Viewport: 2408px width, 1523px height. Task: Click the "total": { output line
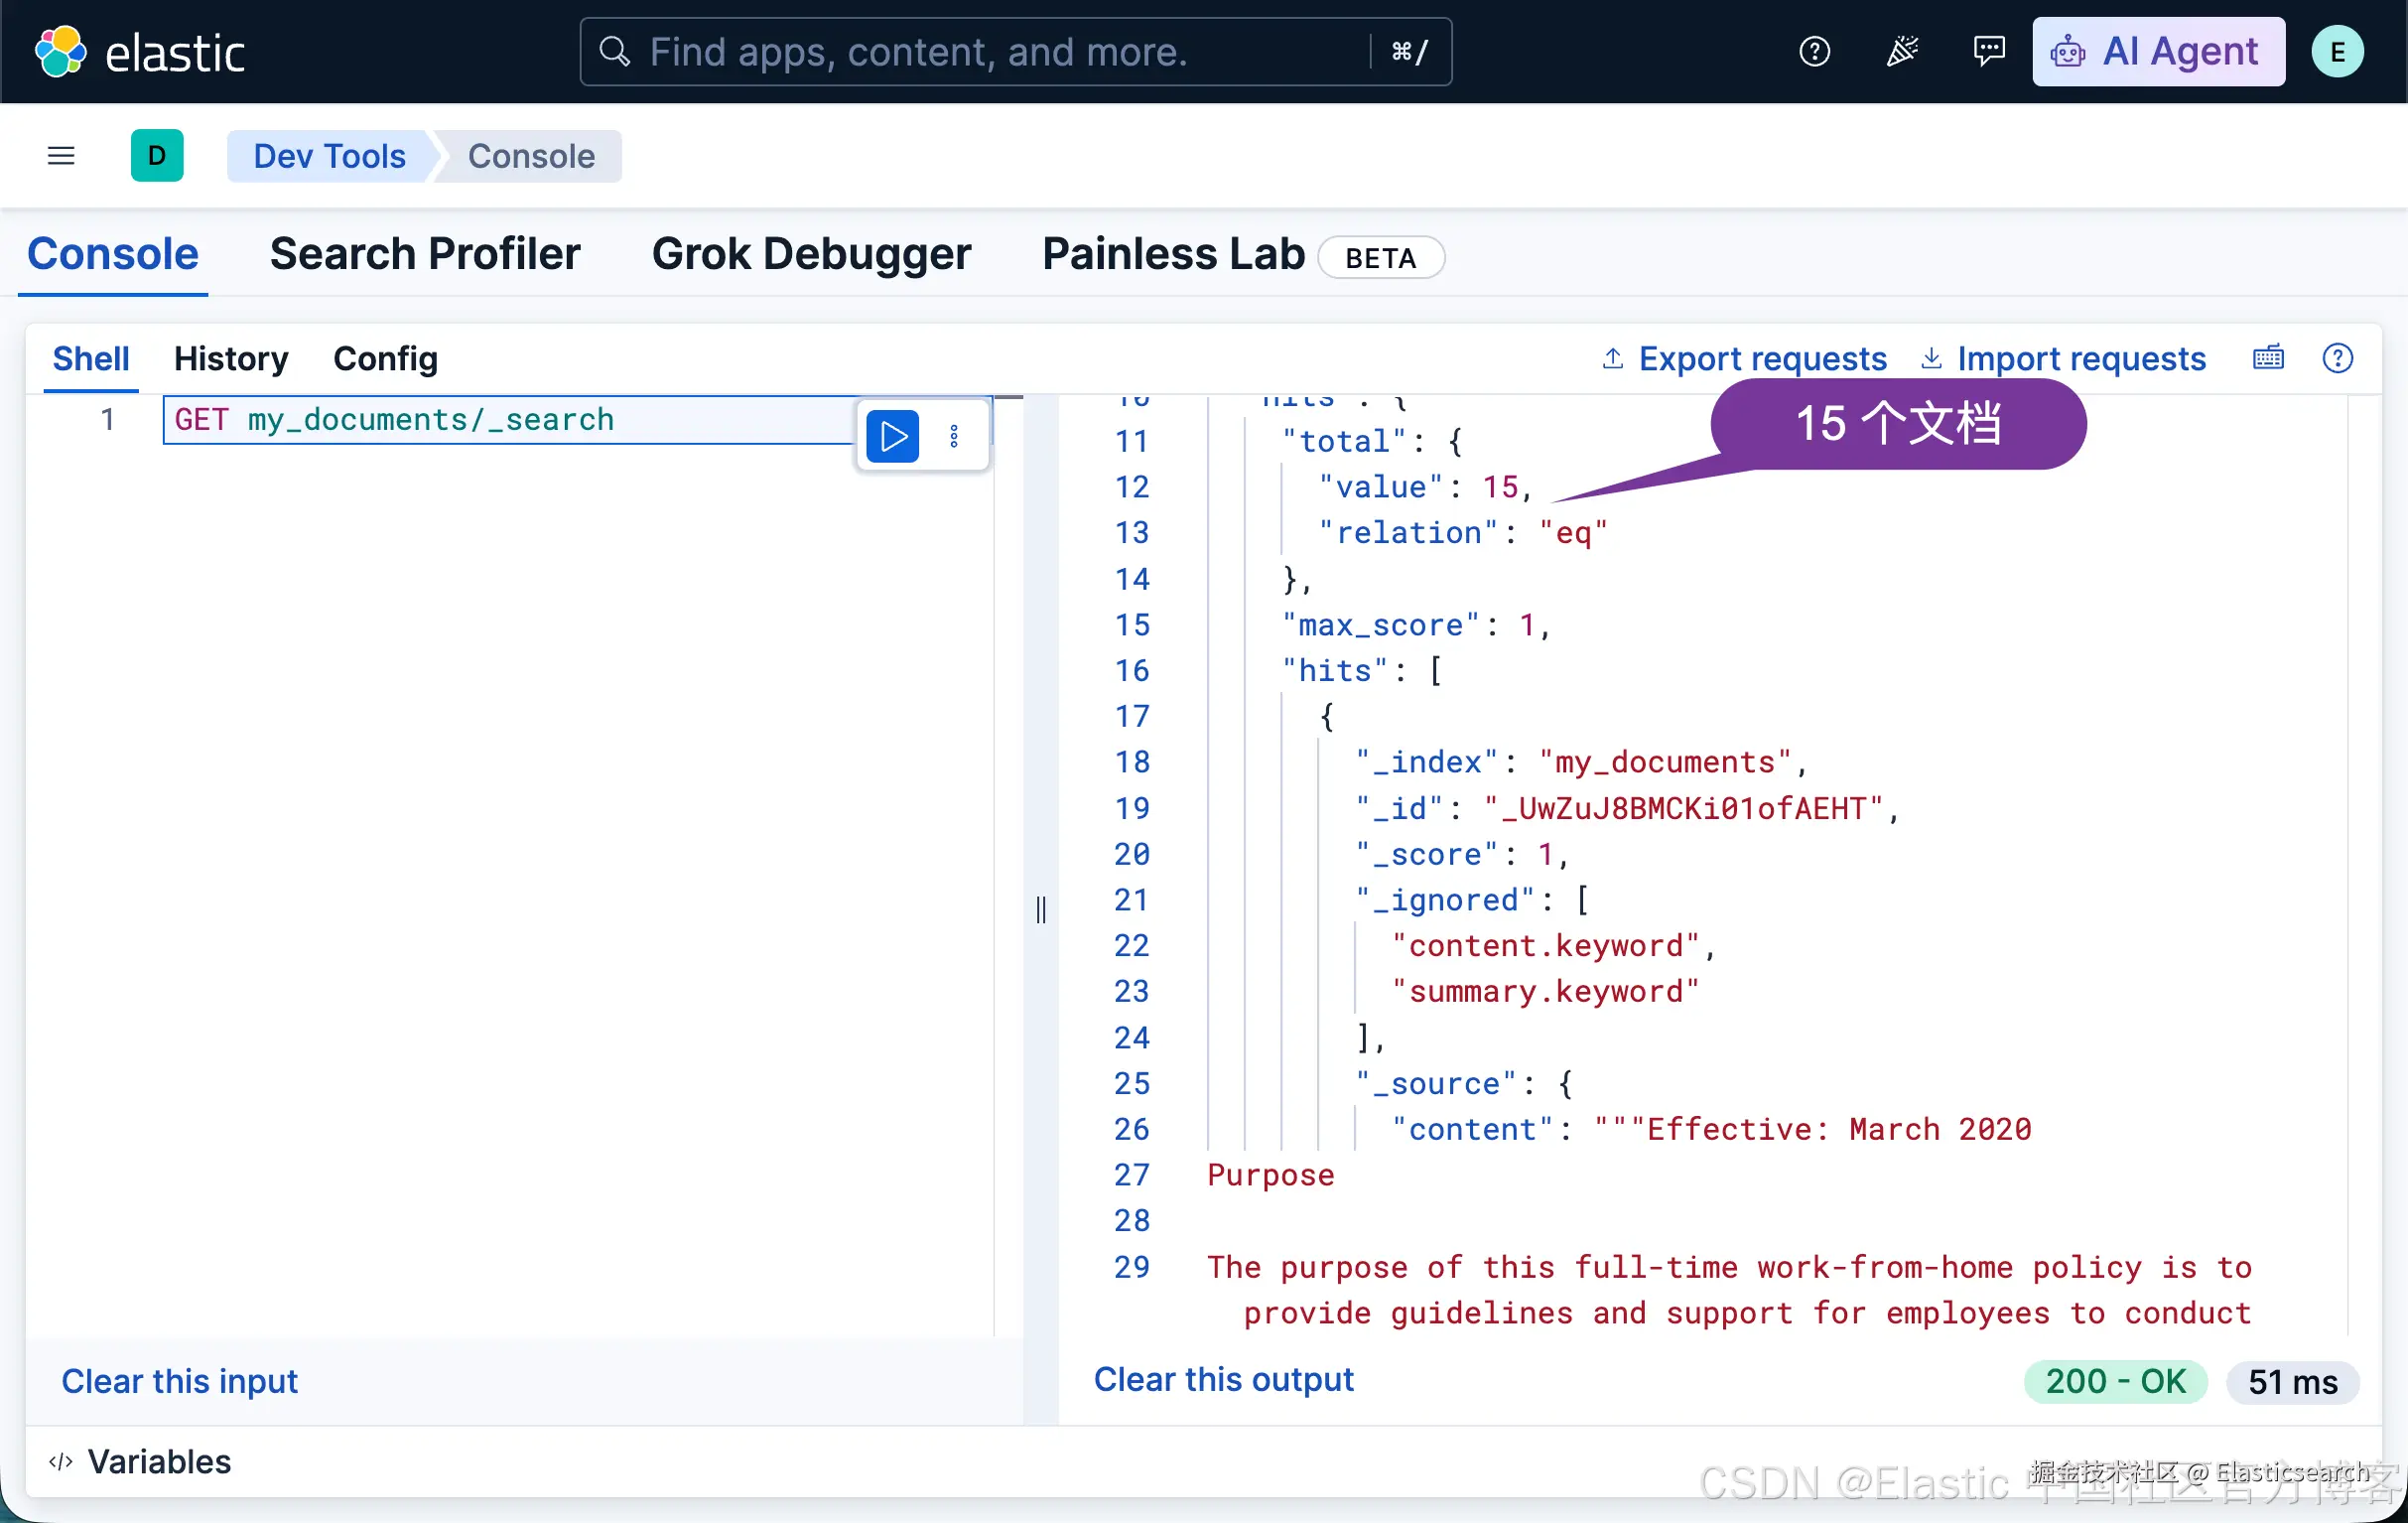[x=1371, y=441]
